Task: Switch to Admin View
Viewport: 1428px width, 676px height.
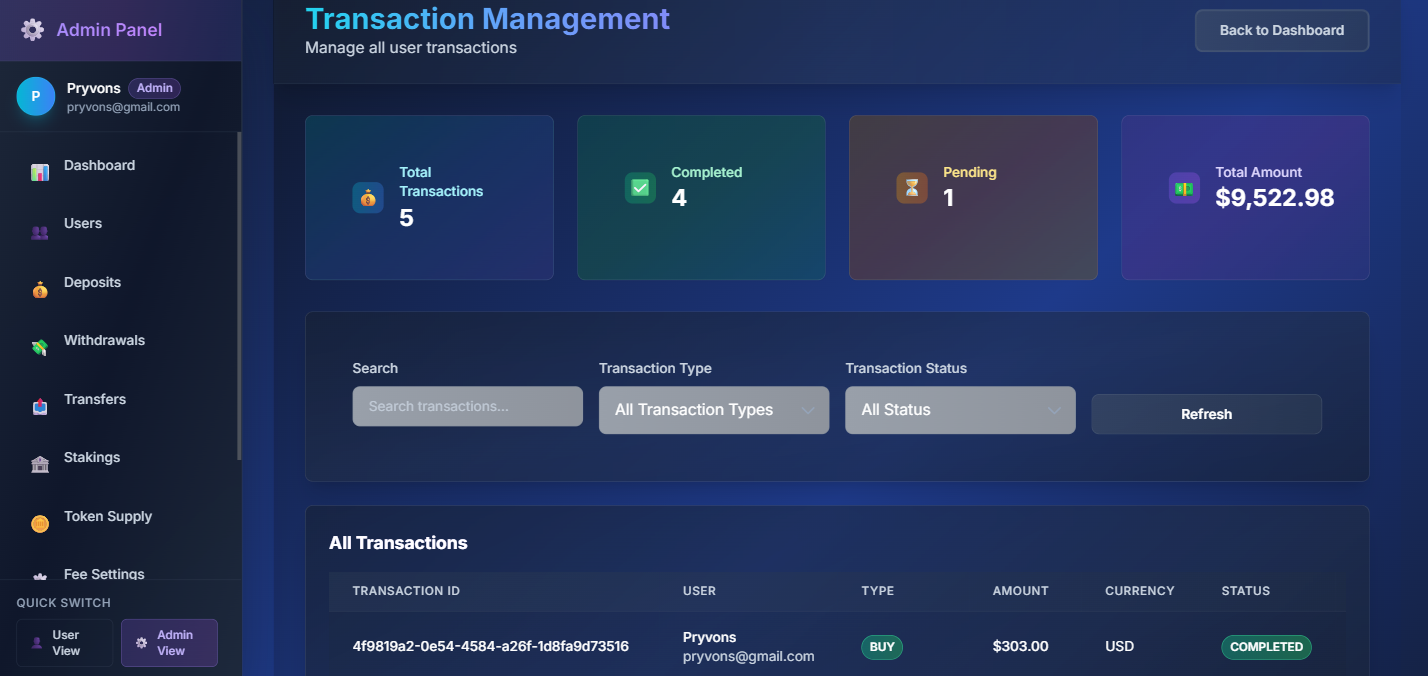Action: pyautogui.click(x=169, y=642)
